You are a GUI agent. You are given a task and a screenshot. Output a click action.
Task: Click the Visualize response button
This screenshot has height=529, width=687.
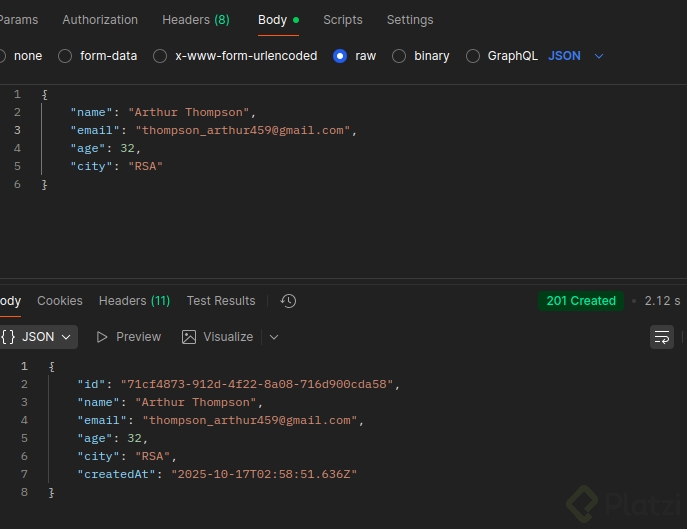click(218, 337)
